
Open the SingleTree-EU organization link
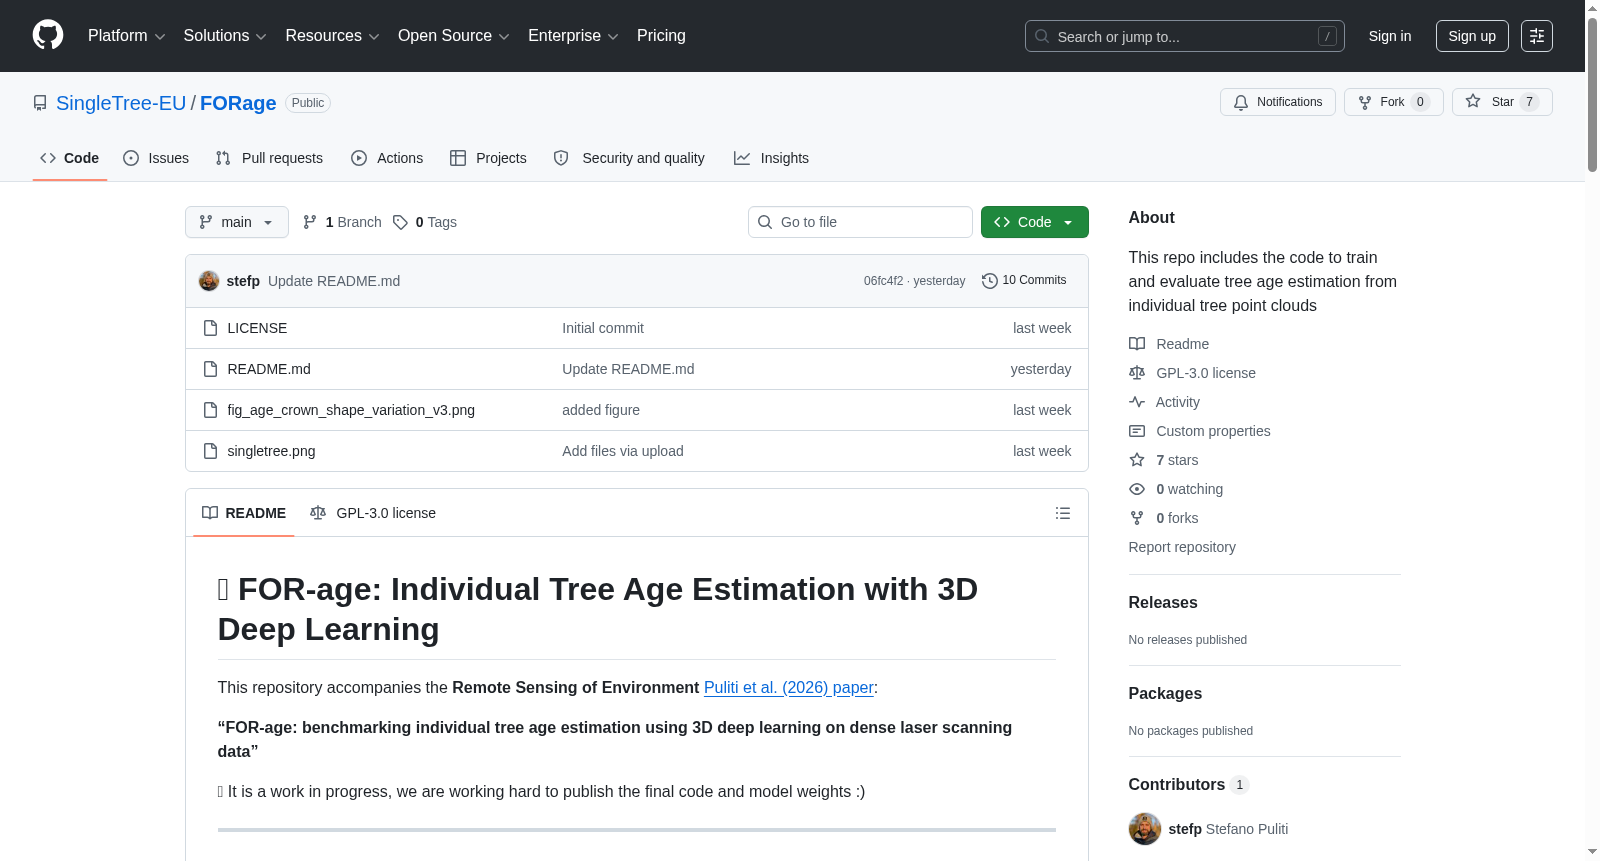coord(121,103)
